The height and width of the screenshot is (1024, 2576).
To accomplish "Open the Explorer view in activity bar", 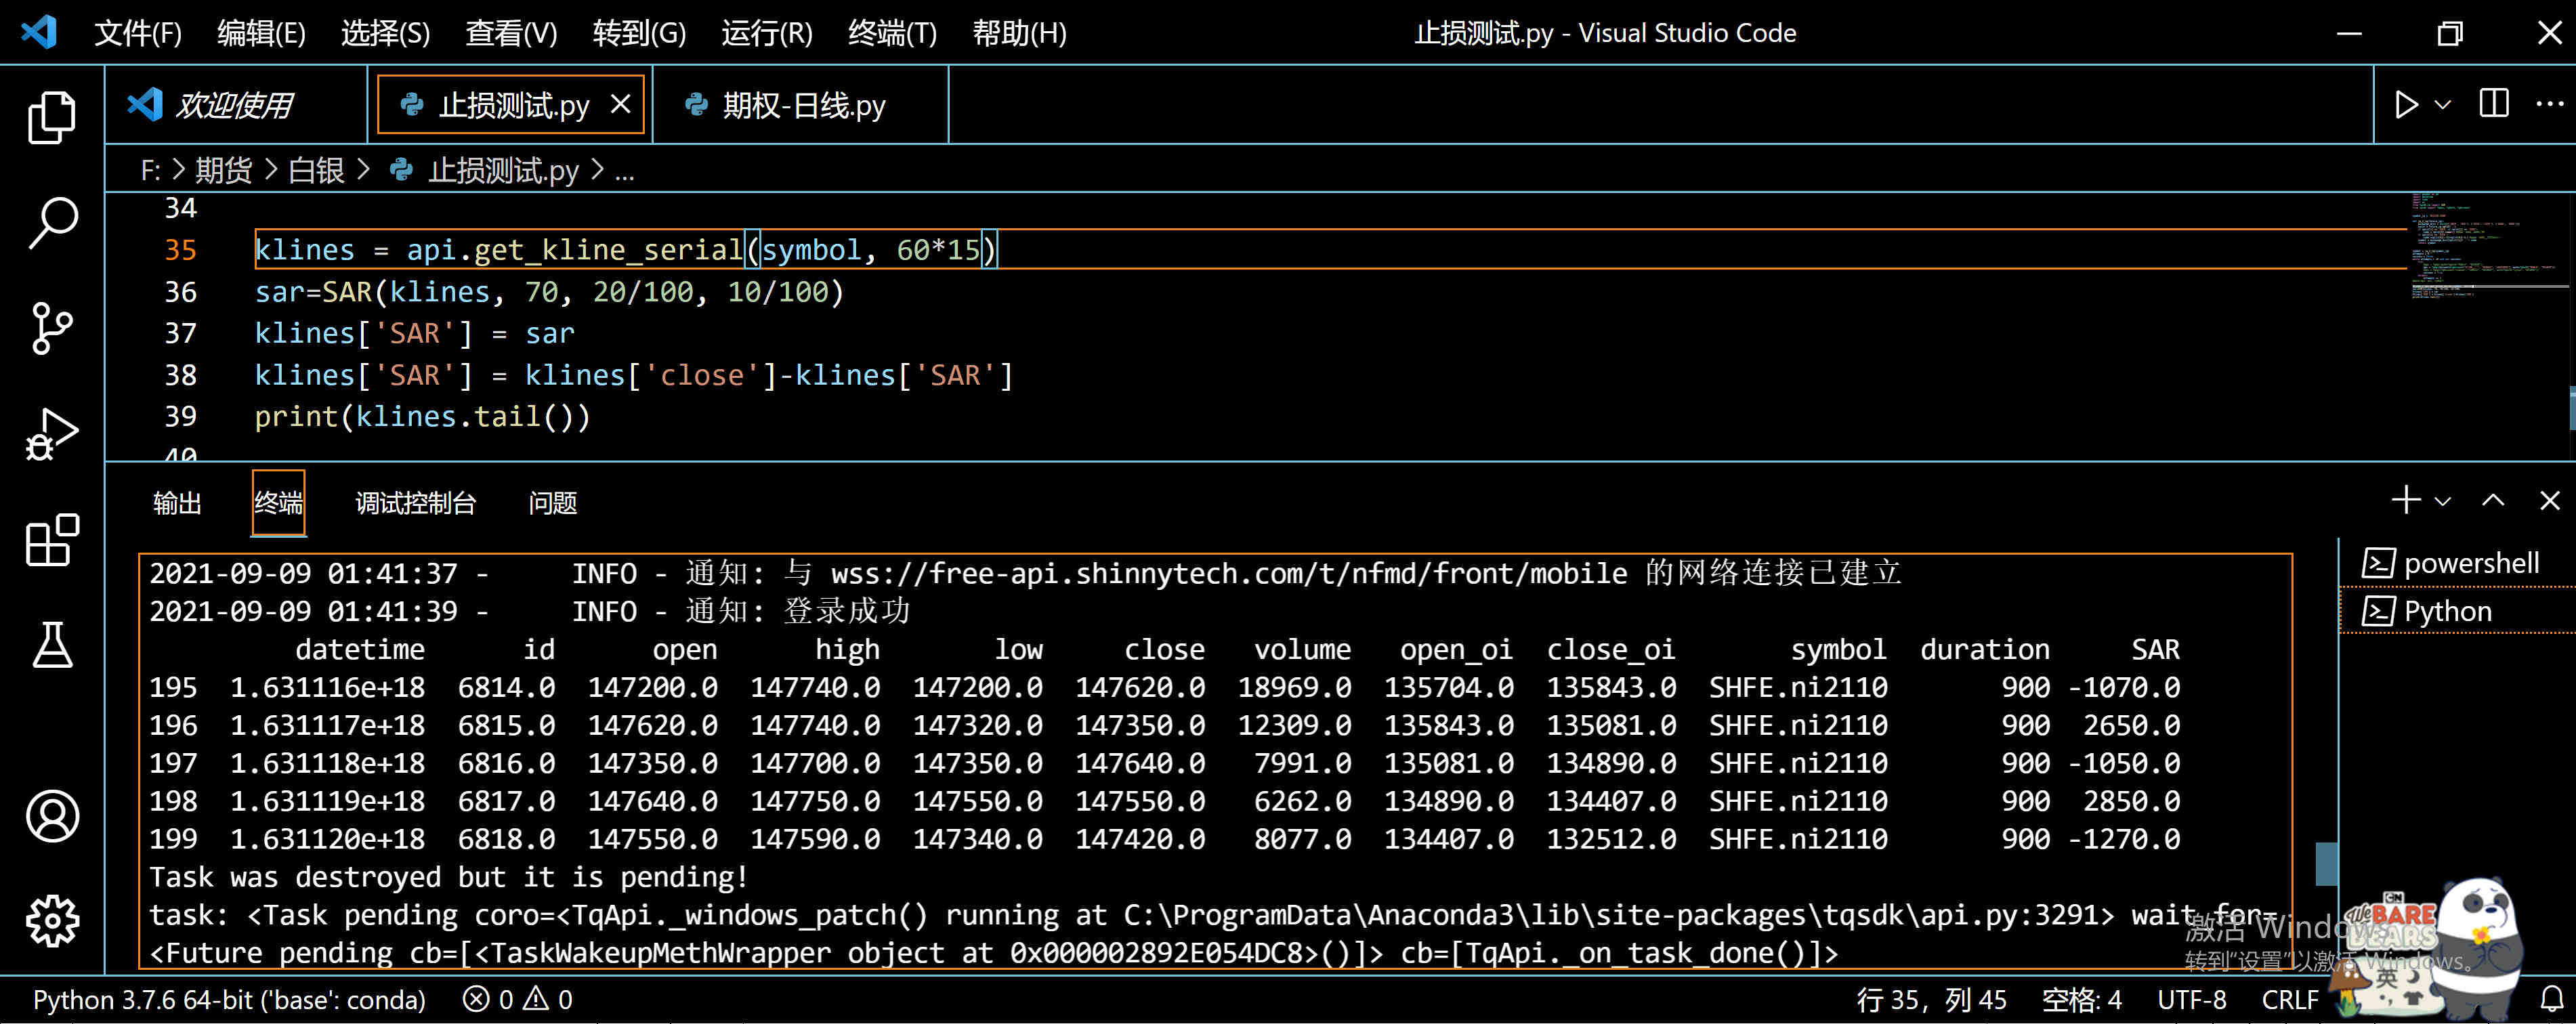I will [52, 117].
